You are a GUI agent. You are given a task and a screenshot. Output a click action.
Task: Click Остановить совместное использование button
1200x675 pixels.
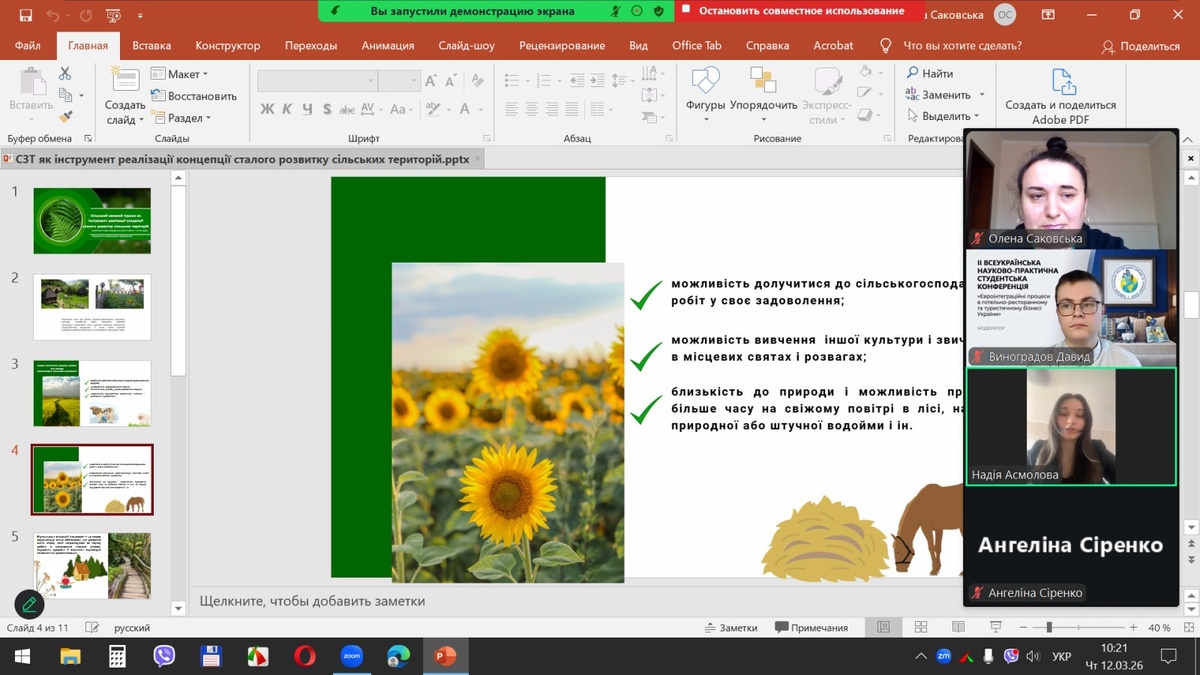(x=801, y=11)
